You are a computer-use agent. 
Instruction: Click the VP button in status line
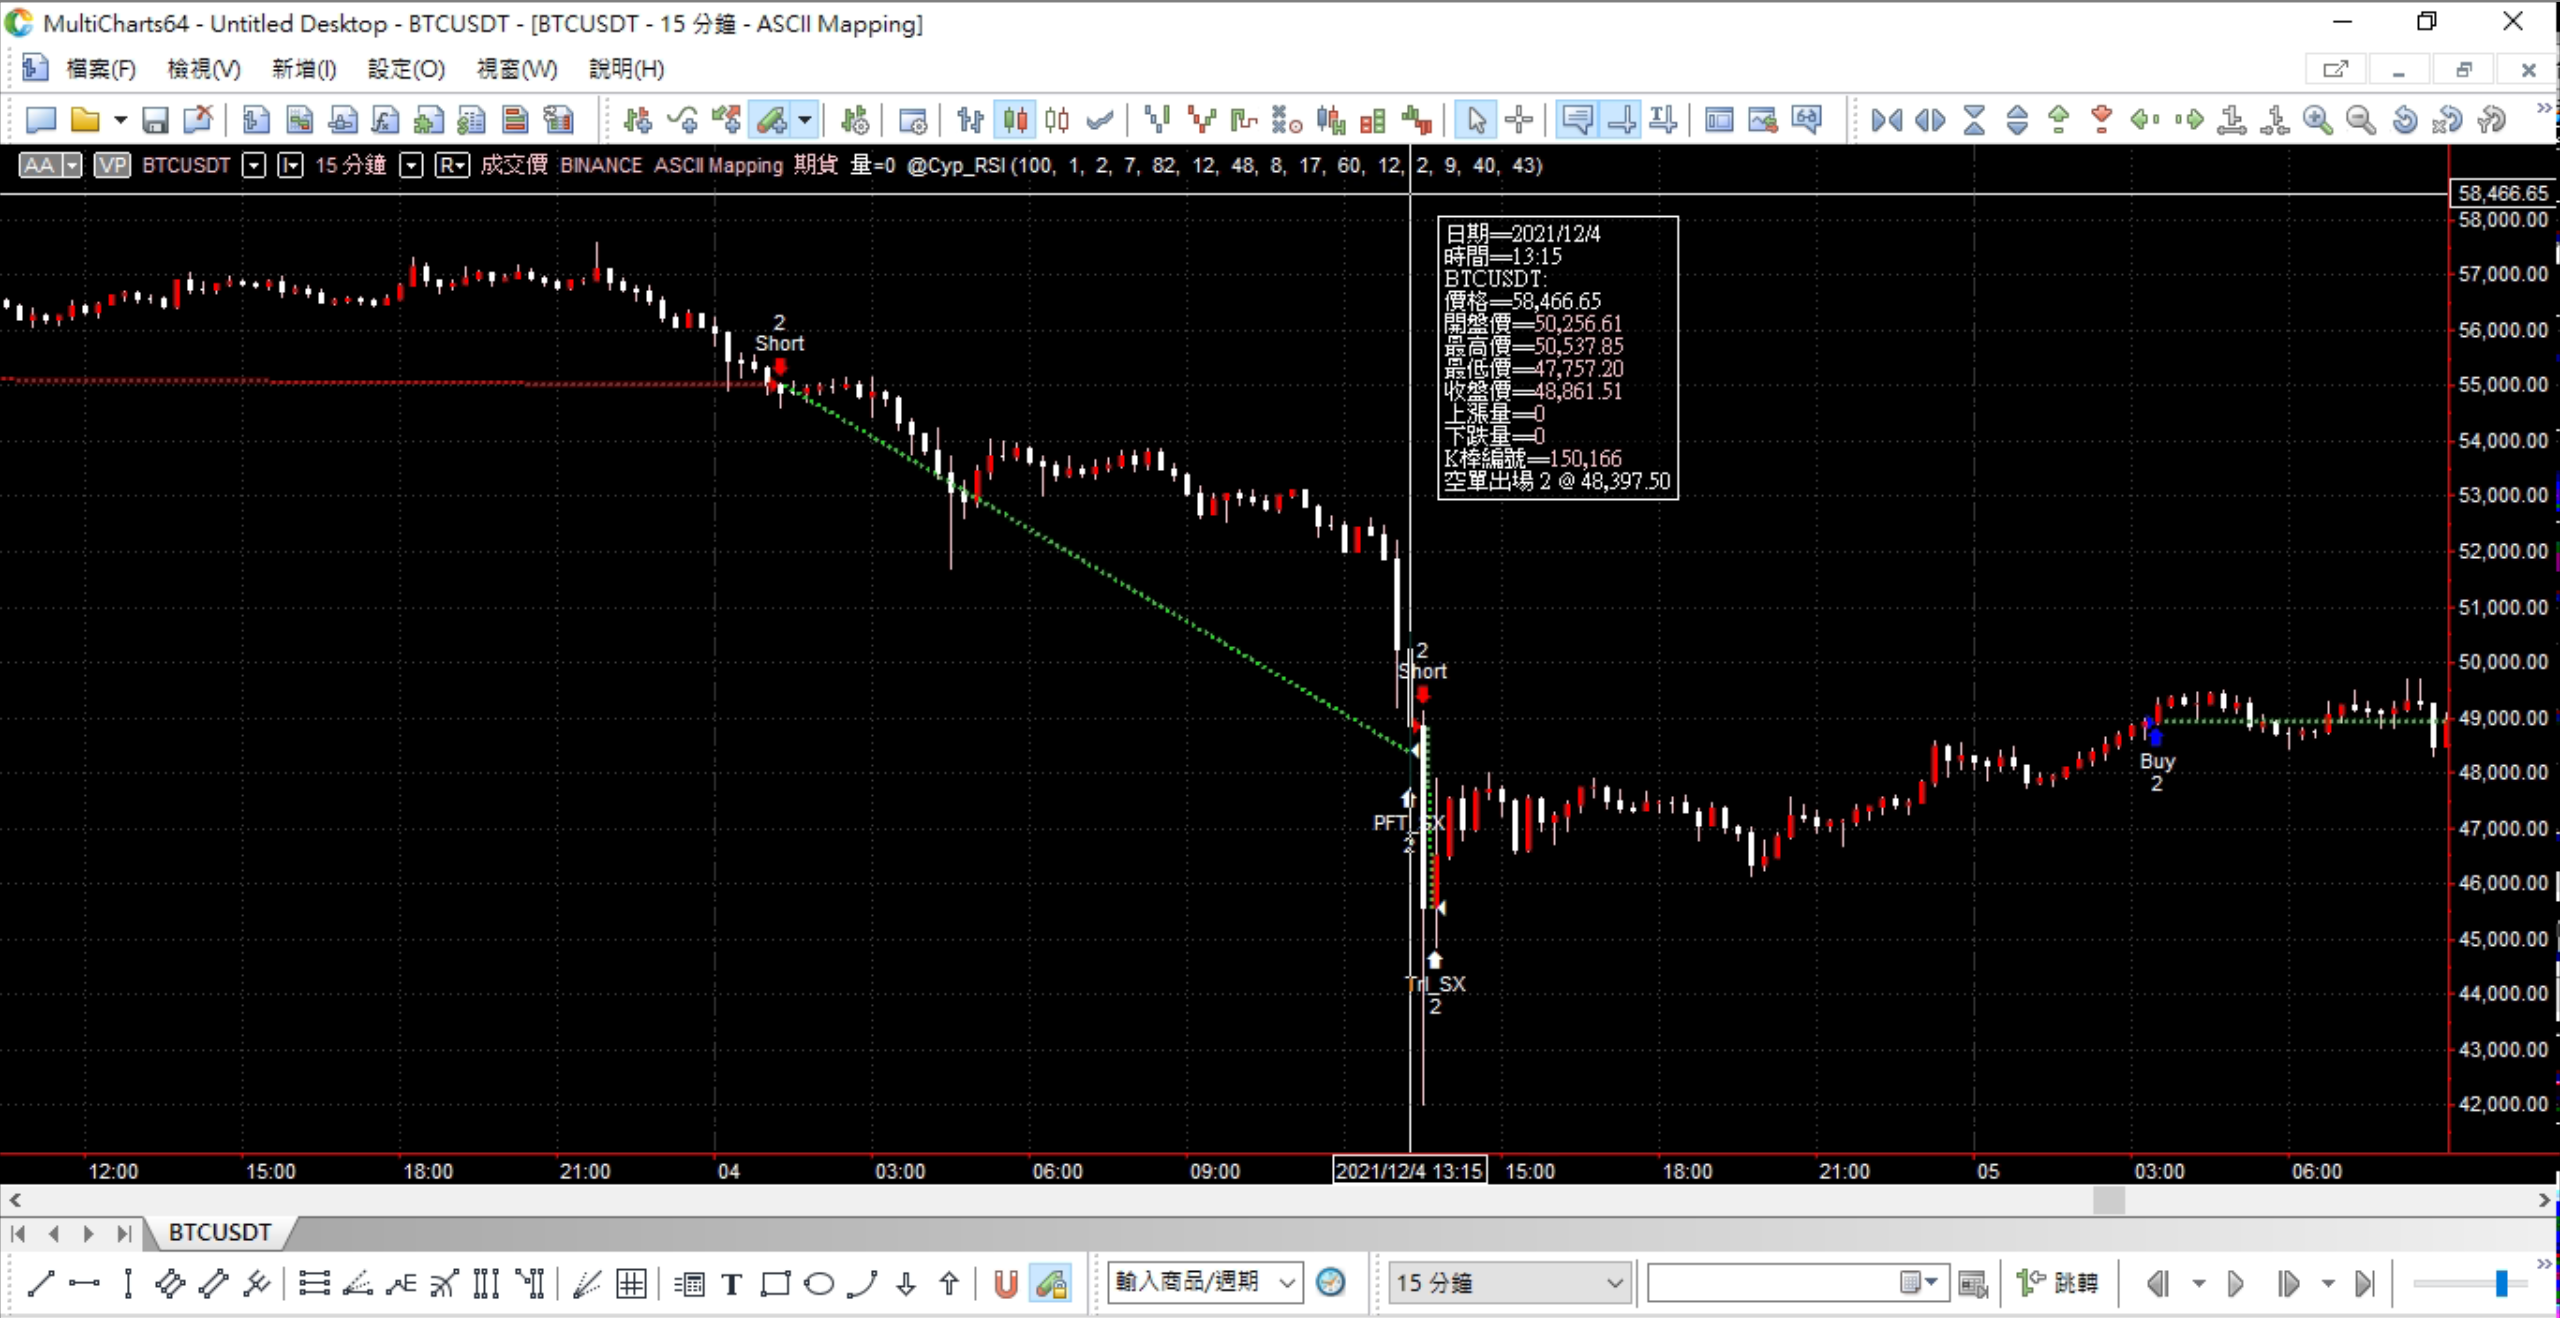(x=112, y=166)
